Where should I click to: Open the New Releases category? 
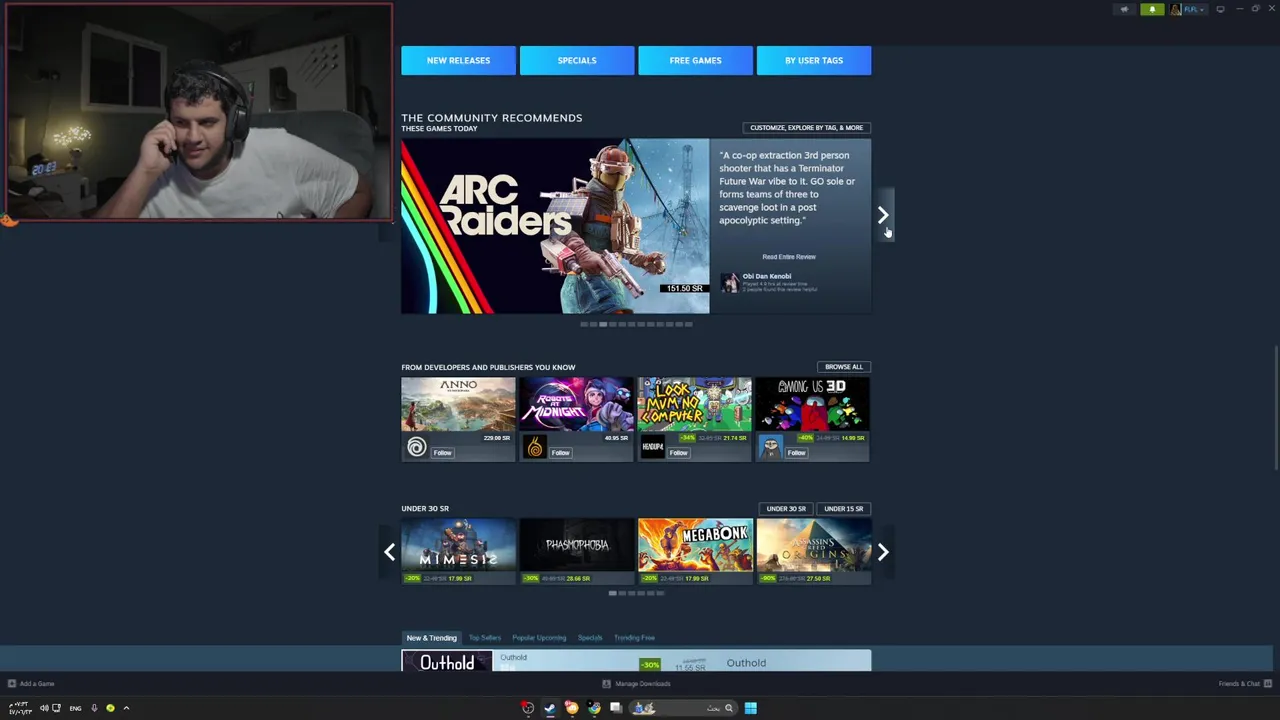click(458, 60)
